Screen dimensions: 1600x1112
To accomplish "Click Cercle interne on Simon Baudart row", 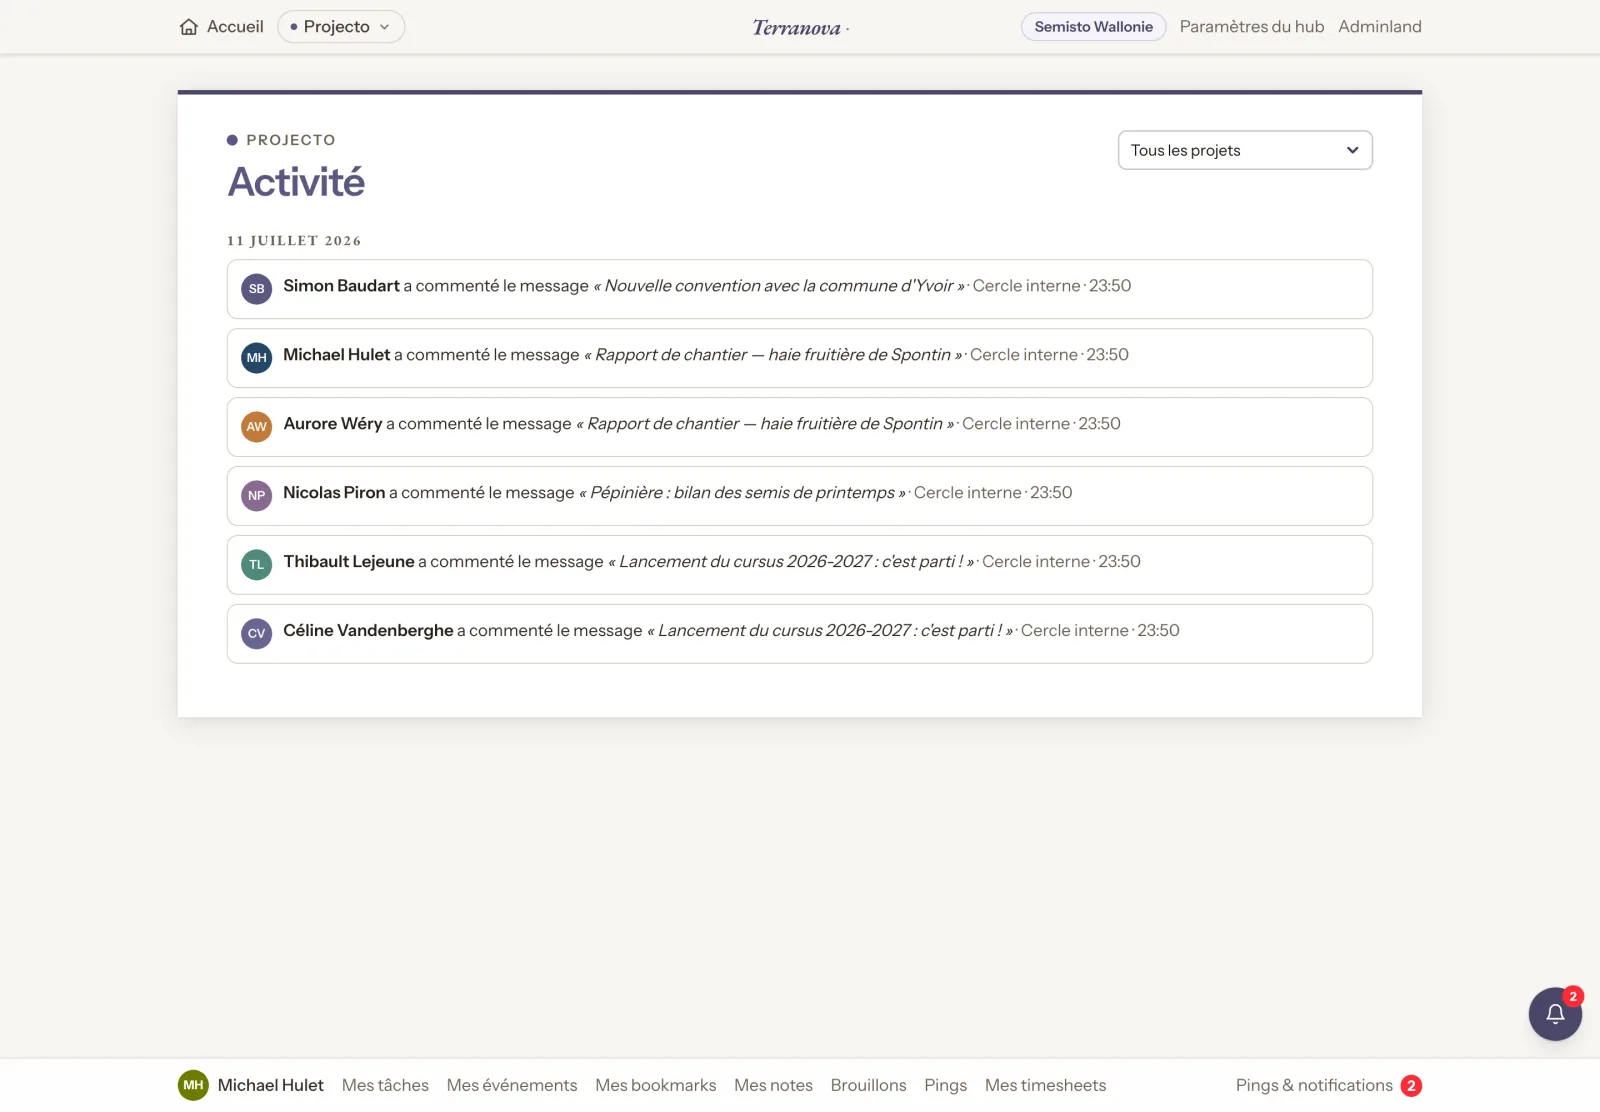I will point(1026,286).
